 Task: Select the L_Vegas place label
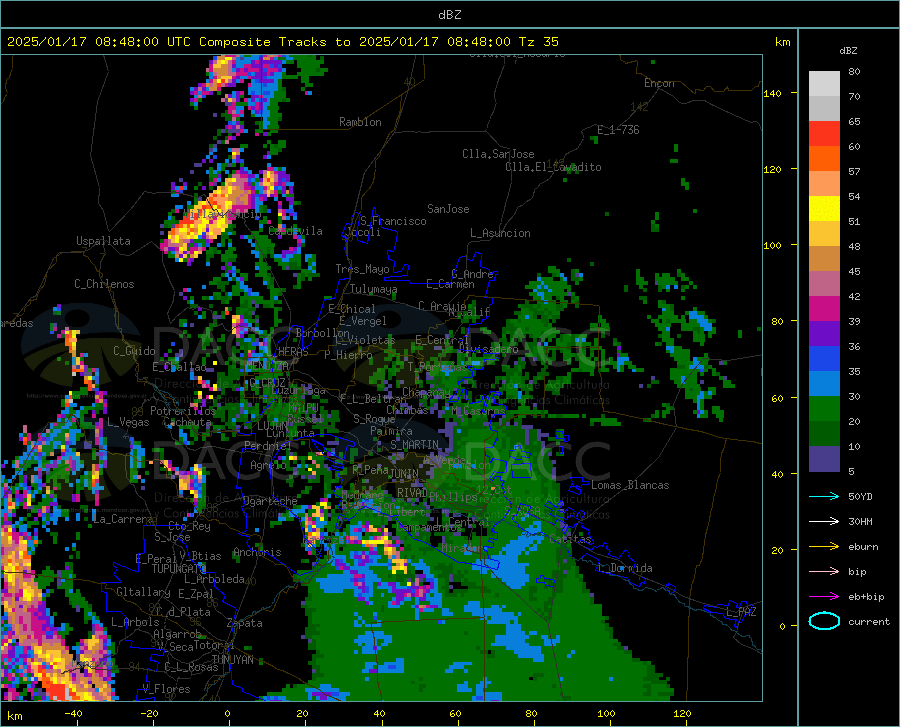tap(128, 422)
